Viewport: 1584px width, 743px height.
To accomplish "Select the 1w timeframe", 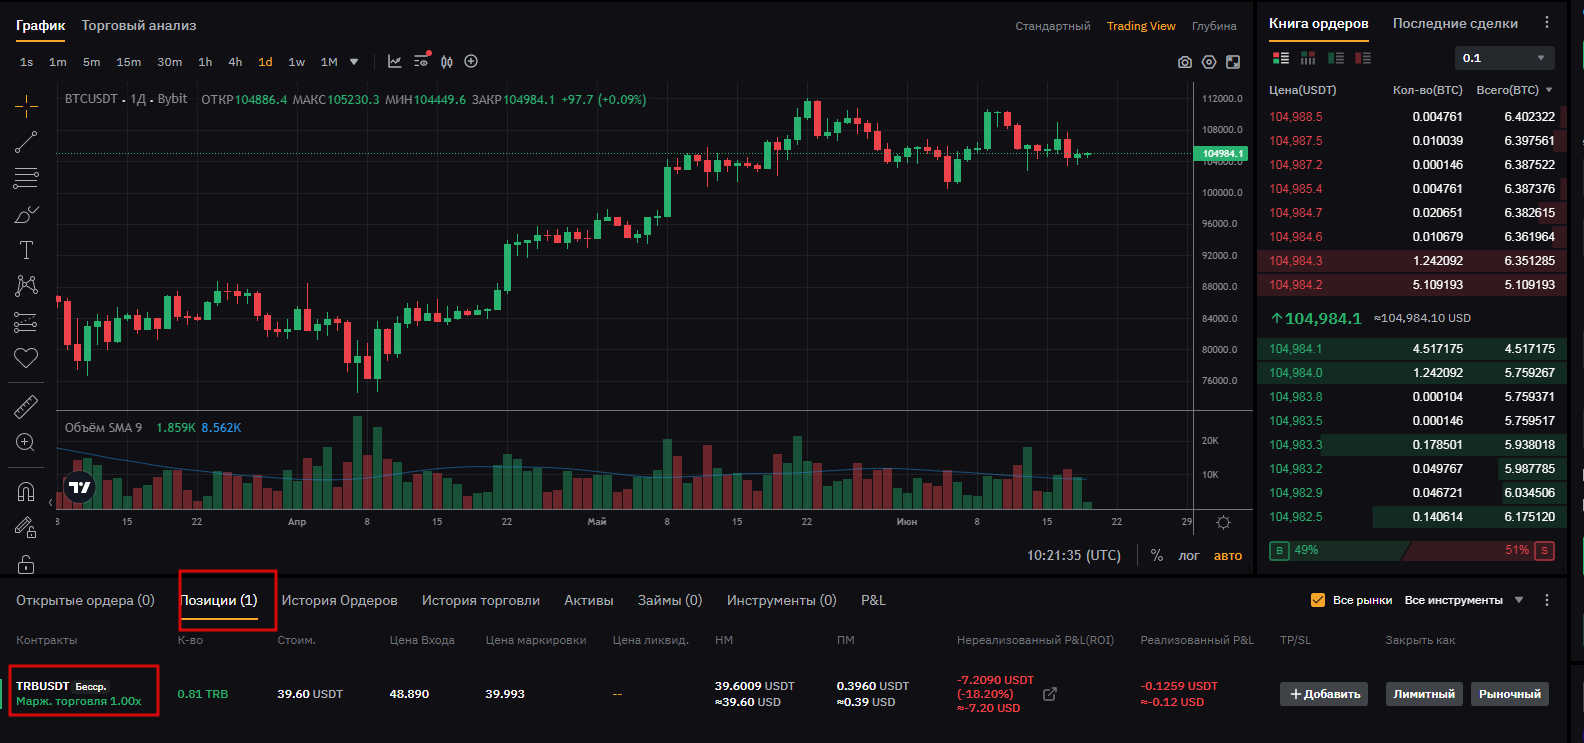I will click(x=297, y=62).
